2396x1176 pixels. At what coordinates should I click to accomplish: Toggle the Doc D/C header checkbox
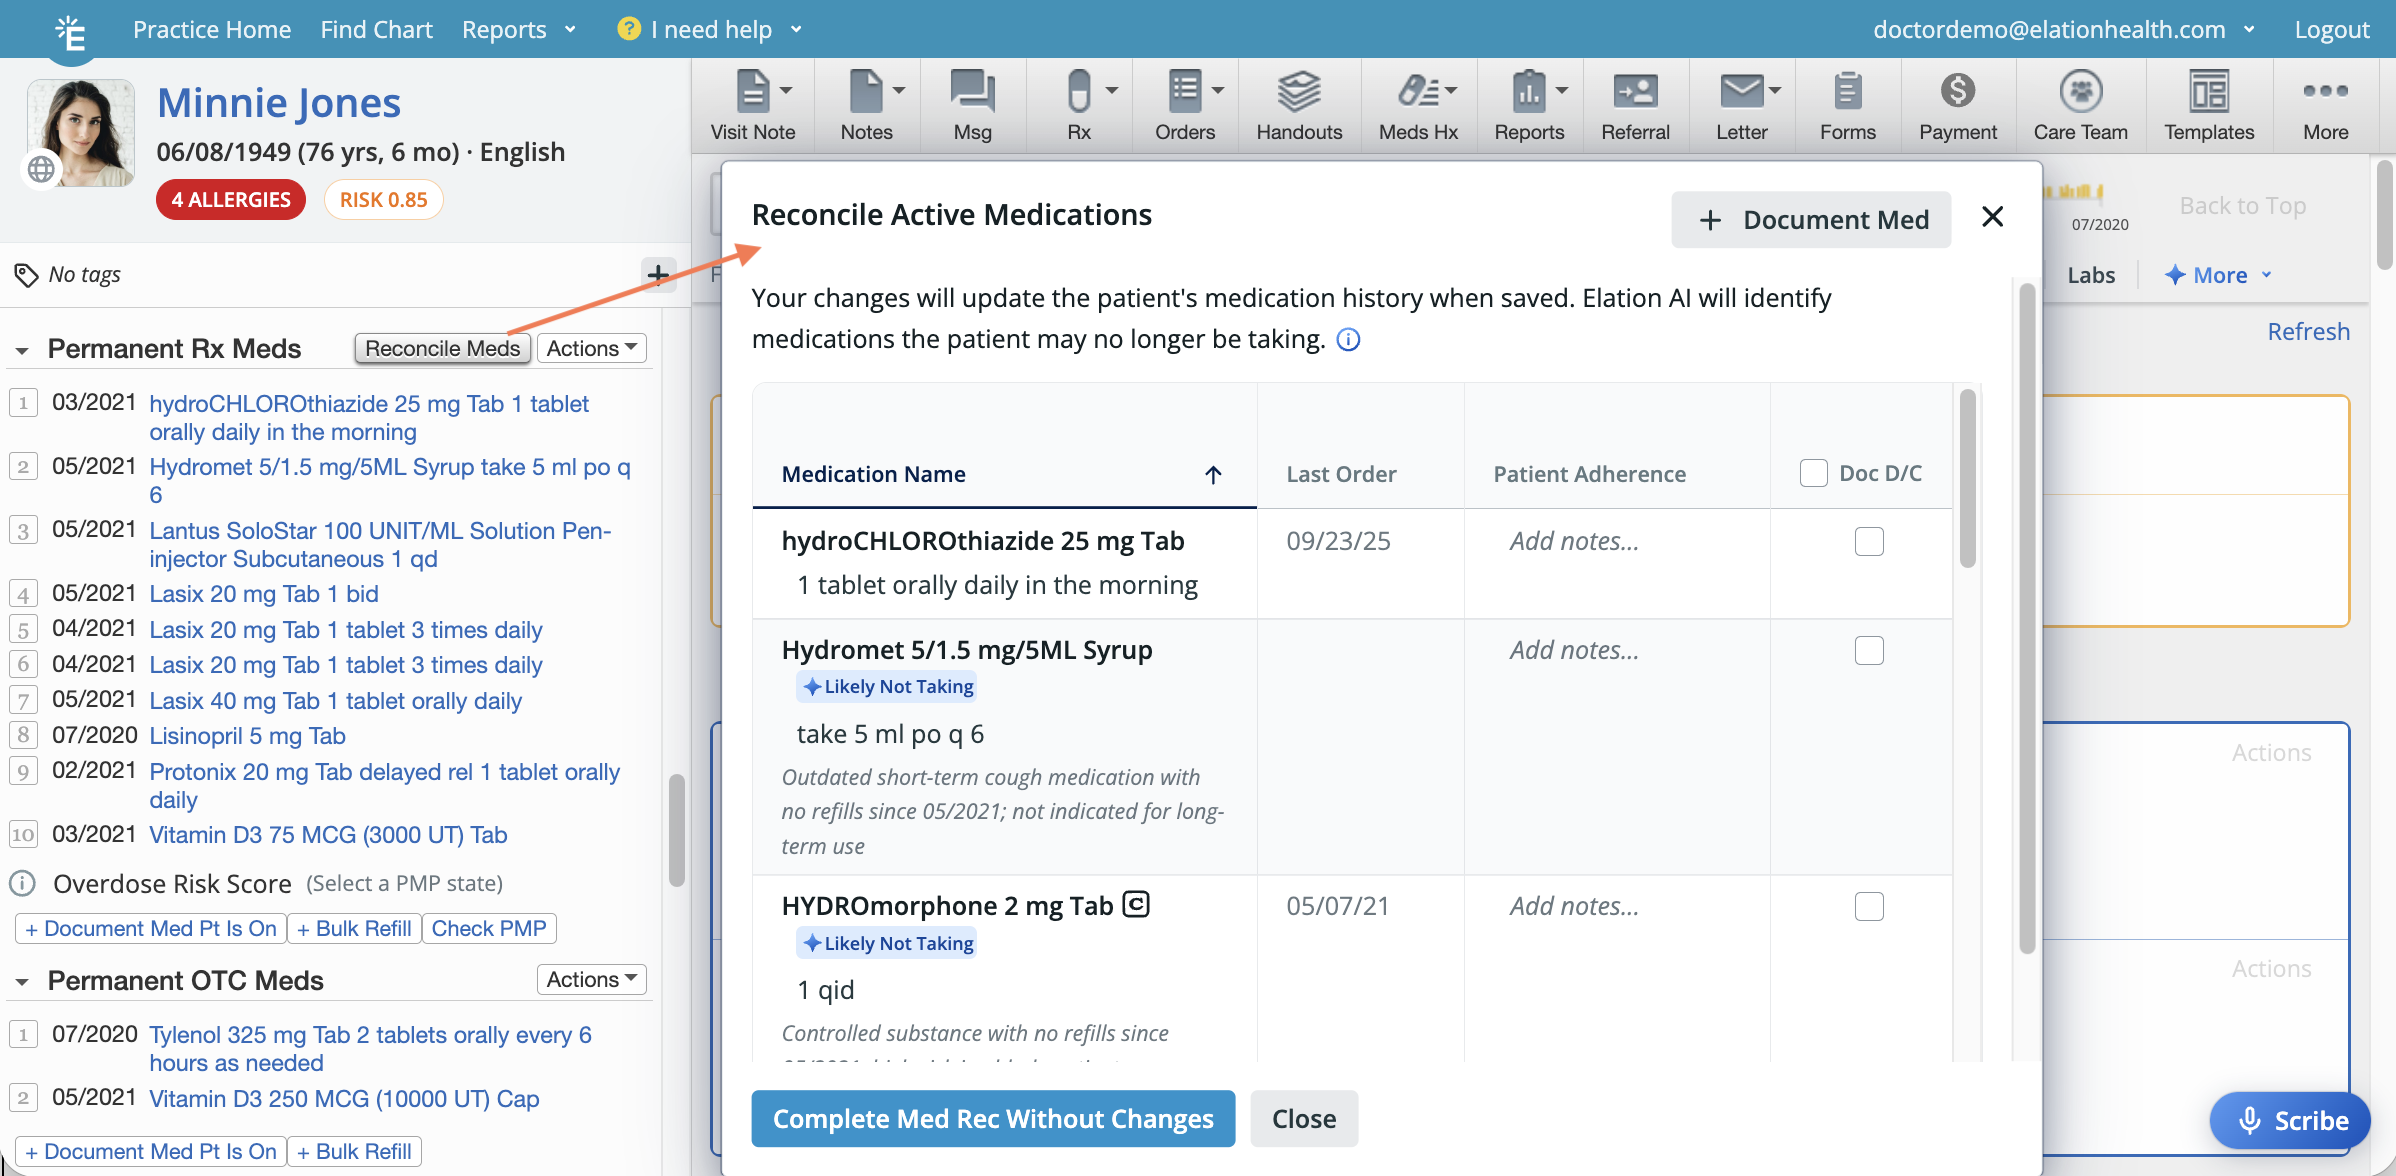tap(1813, 473)
